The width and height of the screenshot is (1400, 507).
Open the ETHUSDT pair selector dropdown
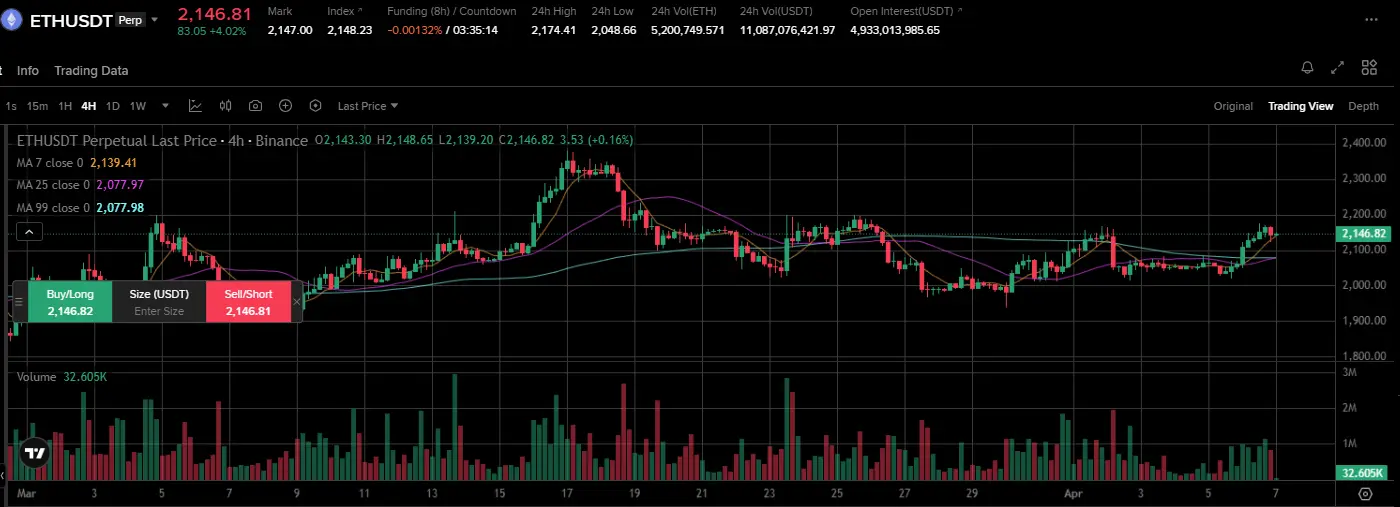click(154, 20)
